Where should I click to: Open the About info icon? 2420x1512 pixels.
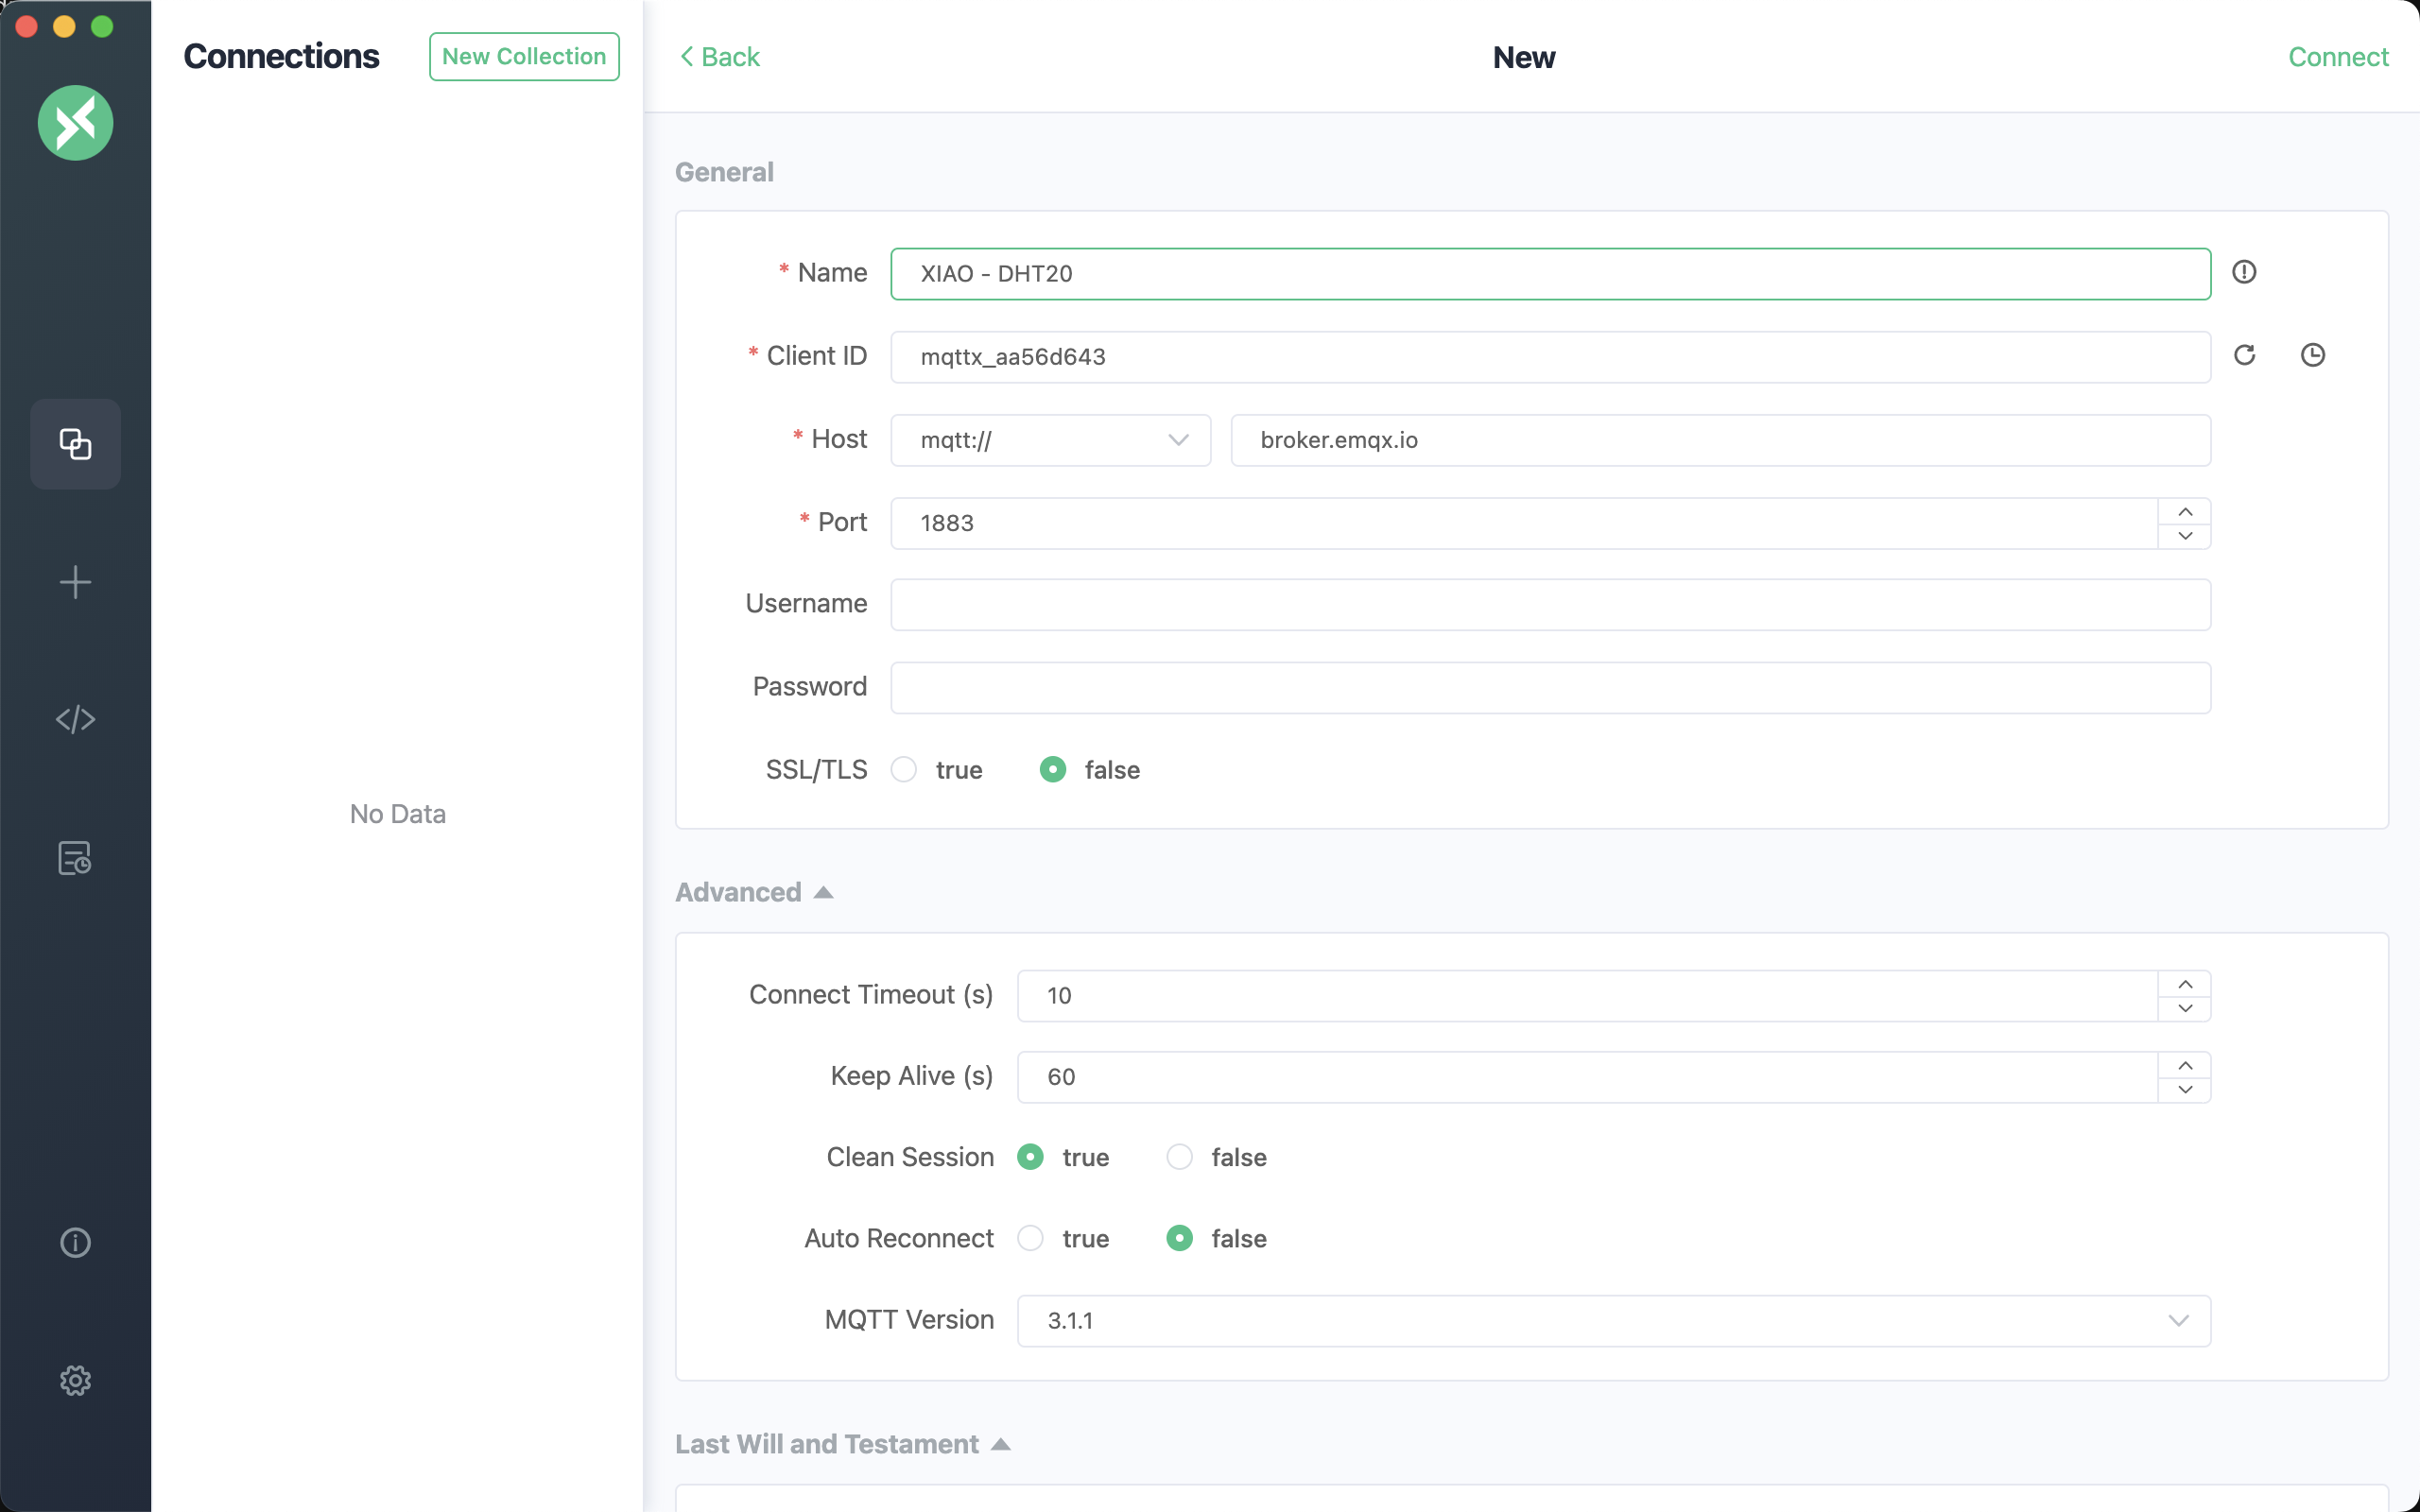point(75,1243)
